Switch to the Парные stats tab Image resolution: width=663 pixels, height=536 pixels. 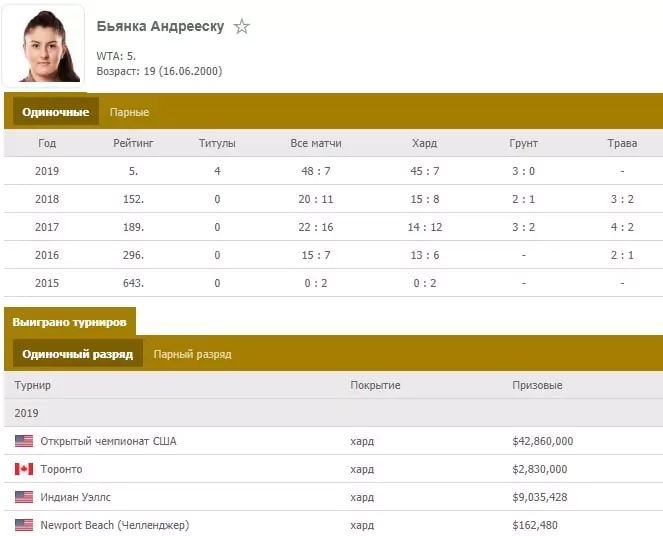pos(129,112)
